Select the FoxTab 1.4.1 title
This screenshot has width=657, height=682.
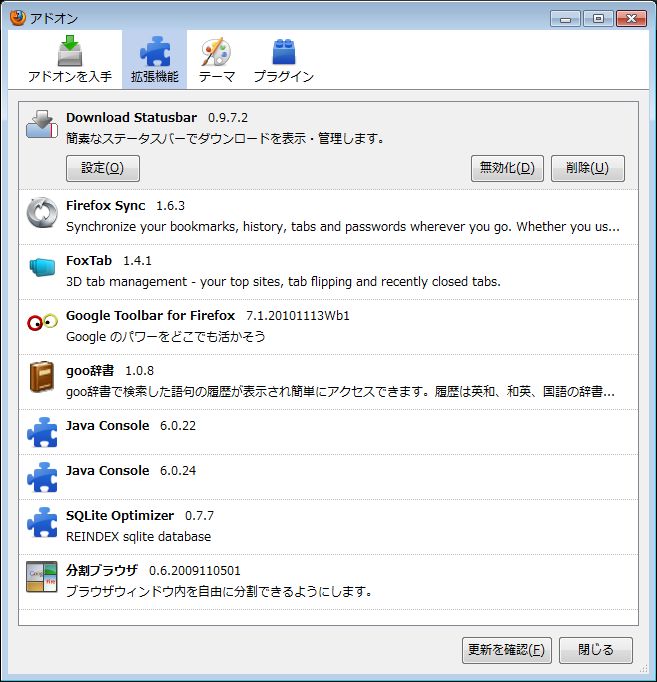[x=109, y=261]
